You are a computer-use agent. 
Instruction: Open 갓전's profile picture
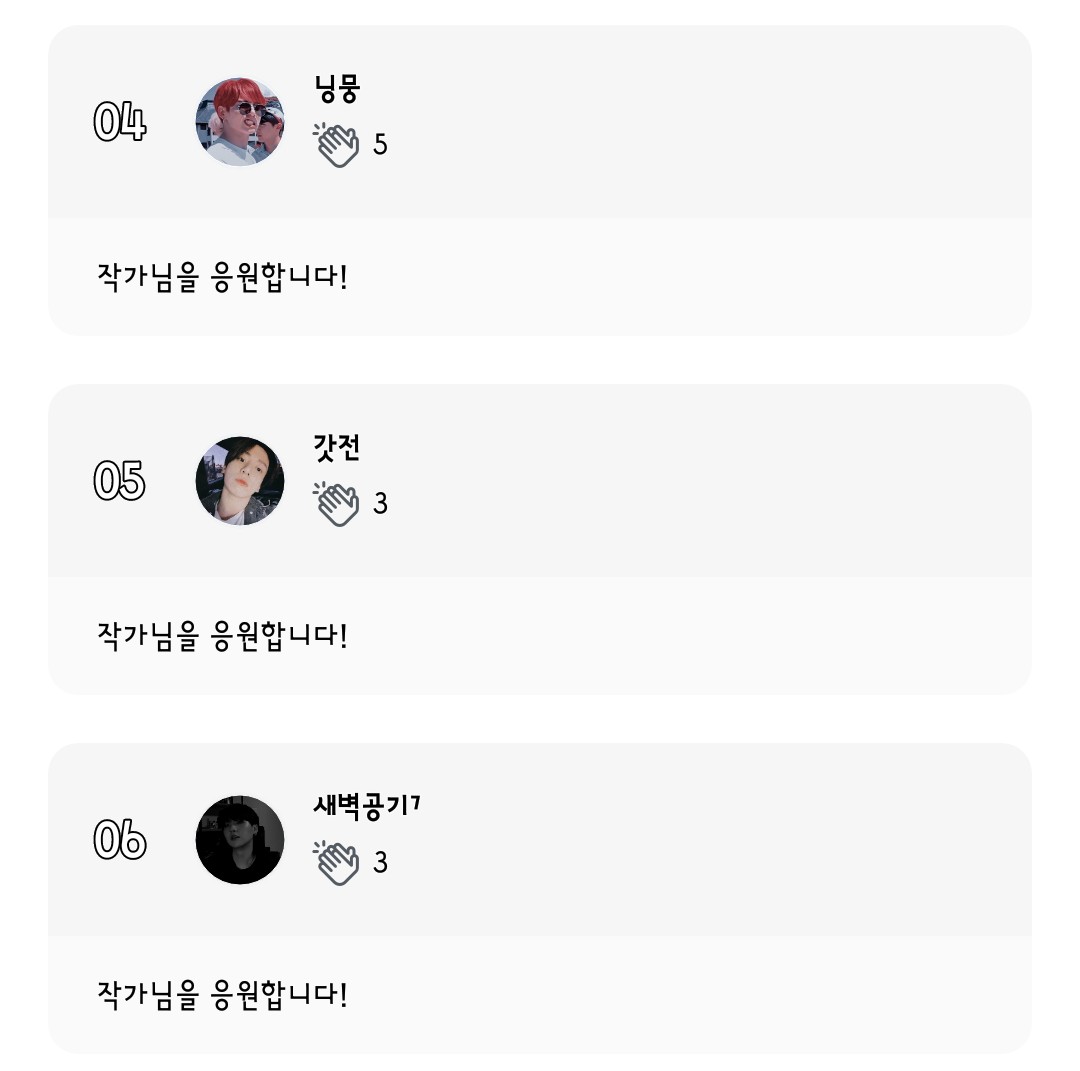(240, 481)
